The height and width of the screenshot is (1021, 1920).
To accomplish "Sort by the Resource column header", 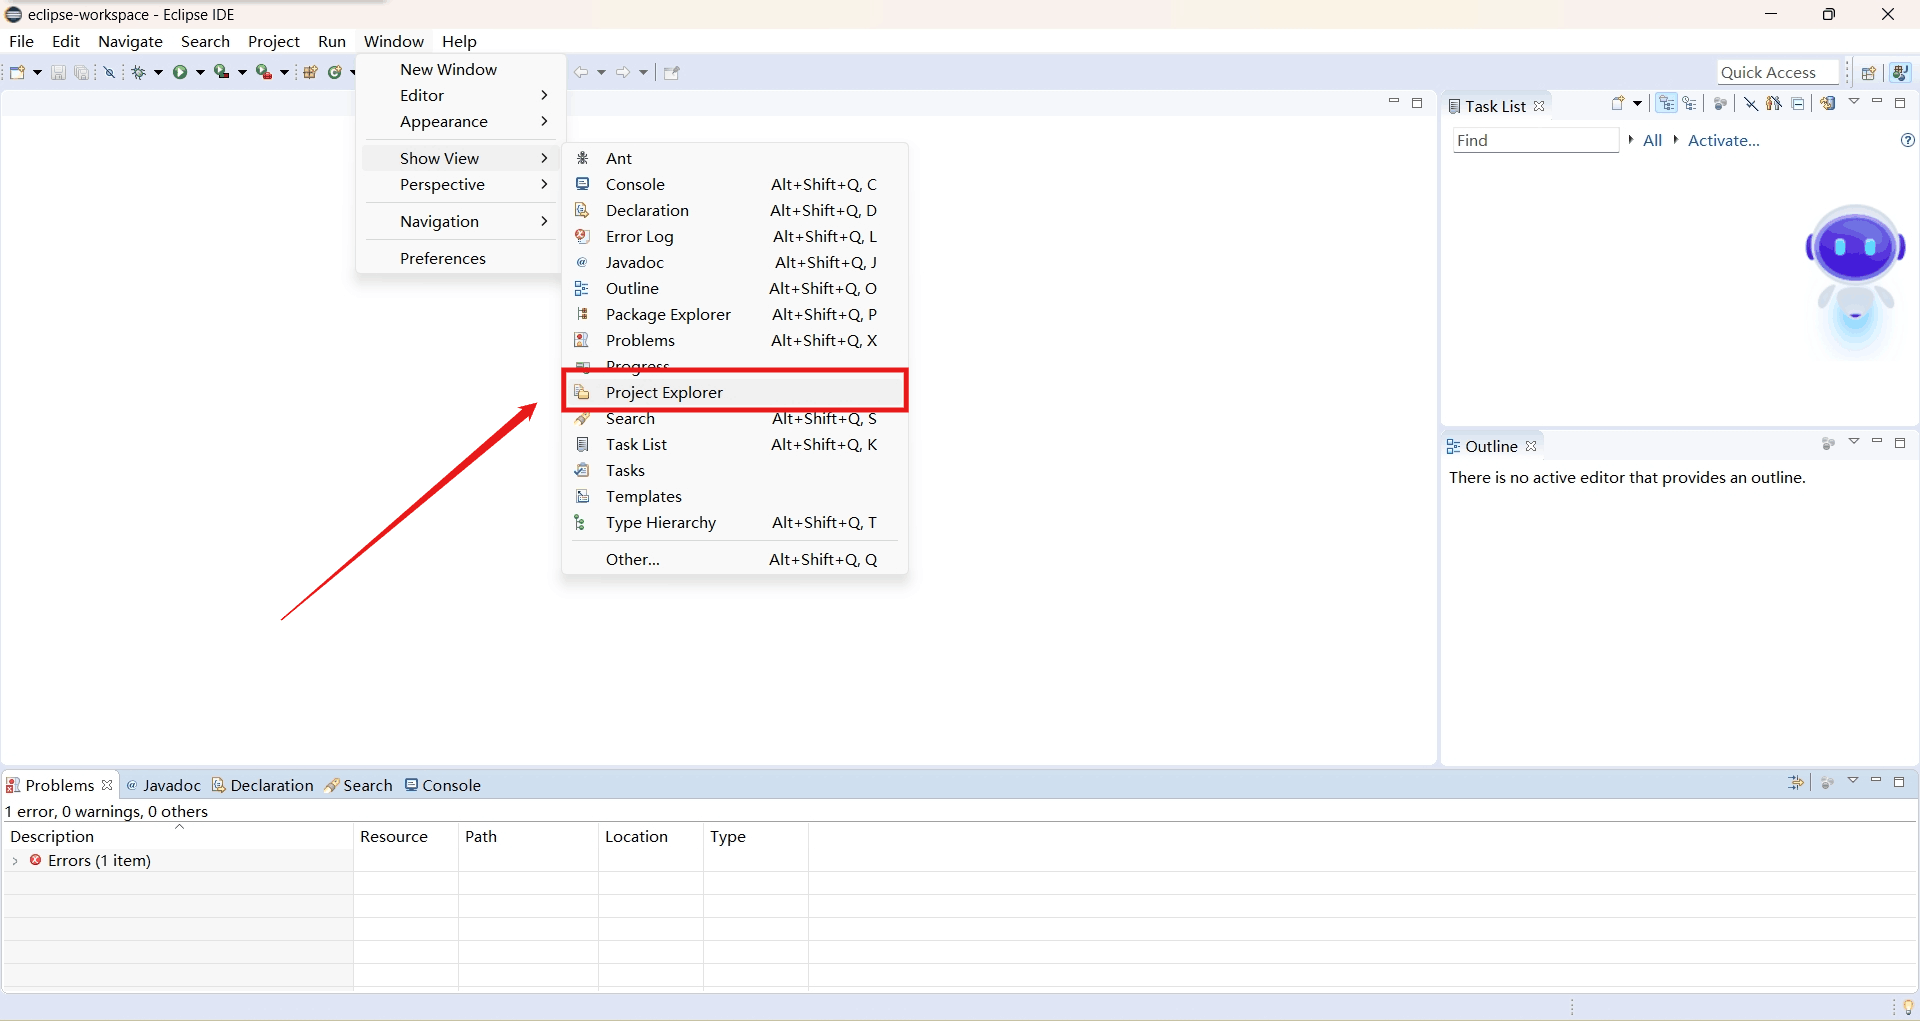I will tap(405, 836).
